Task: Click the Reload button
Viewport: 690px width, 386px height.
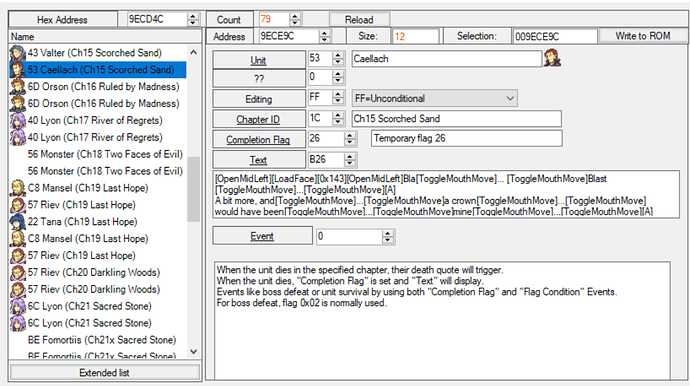Action: click(359, 20)
